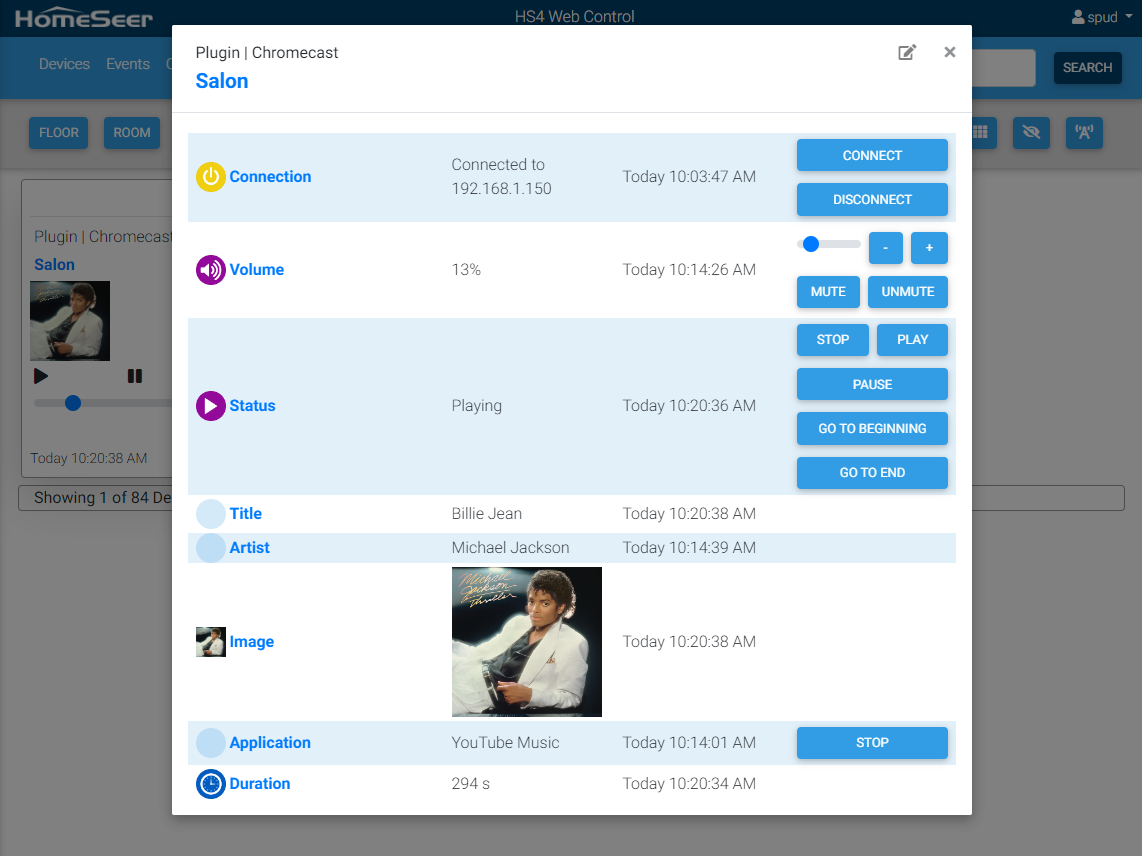Click the HomeSeer logo
The width and height of the screenshot is (1142, 856).
point(85,16)
